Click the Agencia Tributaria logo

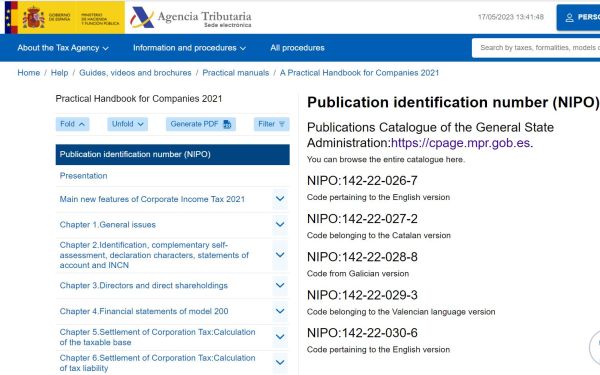pyautogui.click(x=191, y=18)
